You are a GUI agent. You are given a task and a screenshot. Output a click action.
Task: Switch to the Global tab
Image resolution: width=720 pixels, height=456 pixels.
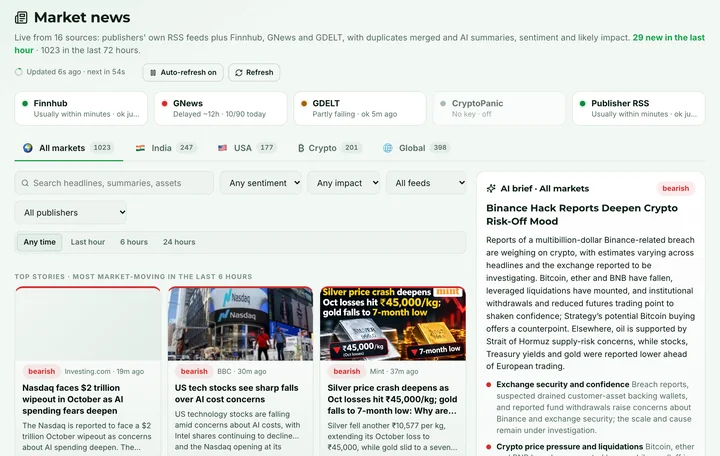coord(416,148)
